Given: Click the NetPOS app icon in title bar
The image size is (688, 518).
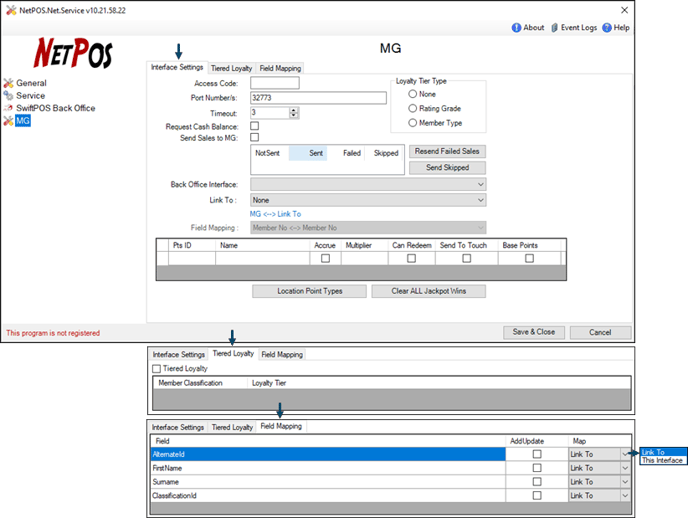Looking at the screenshot, I should [x=11, y=10].
